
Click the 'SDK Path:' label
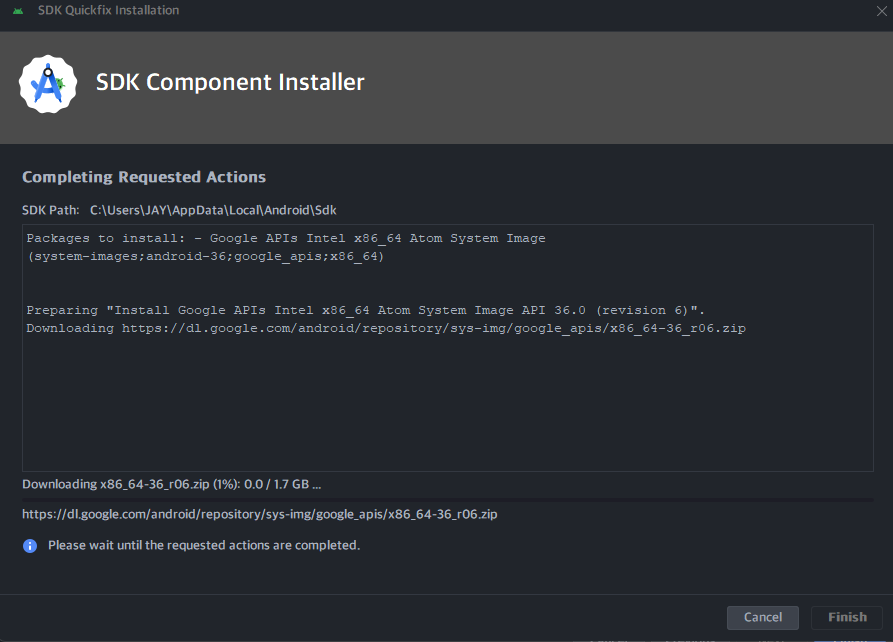coord(51,210)
